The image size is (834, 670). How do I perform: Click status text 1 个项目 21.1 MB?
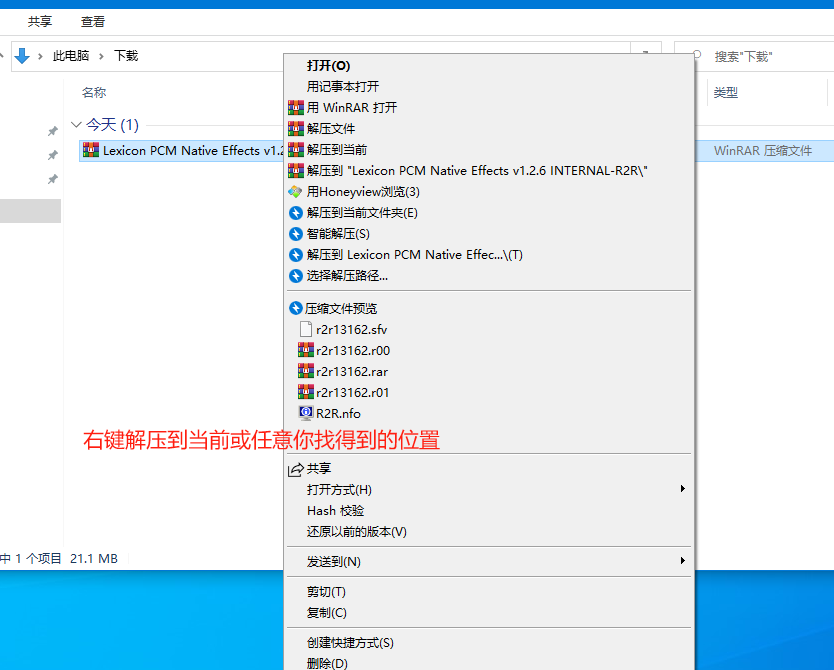(x=66, y=558)
